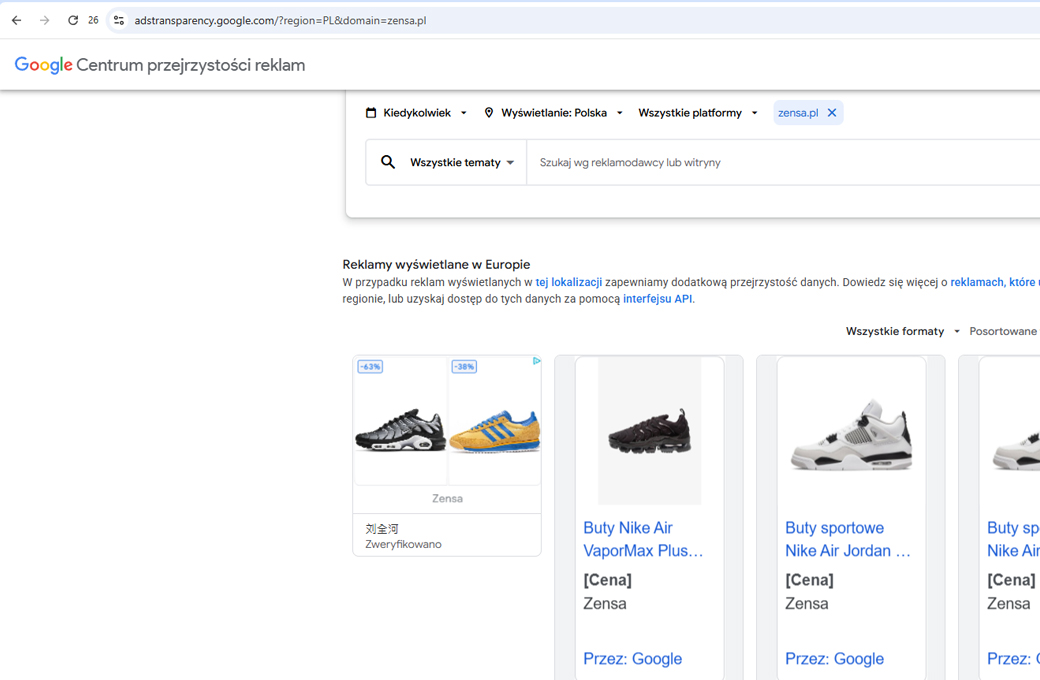Image resolution: width=1040 pixels, height=680 pixels.
Task: Follow the 'tej lokalizacji' link
Action: click(x=569, y=282)
